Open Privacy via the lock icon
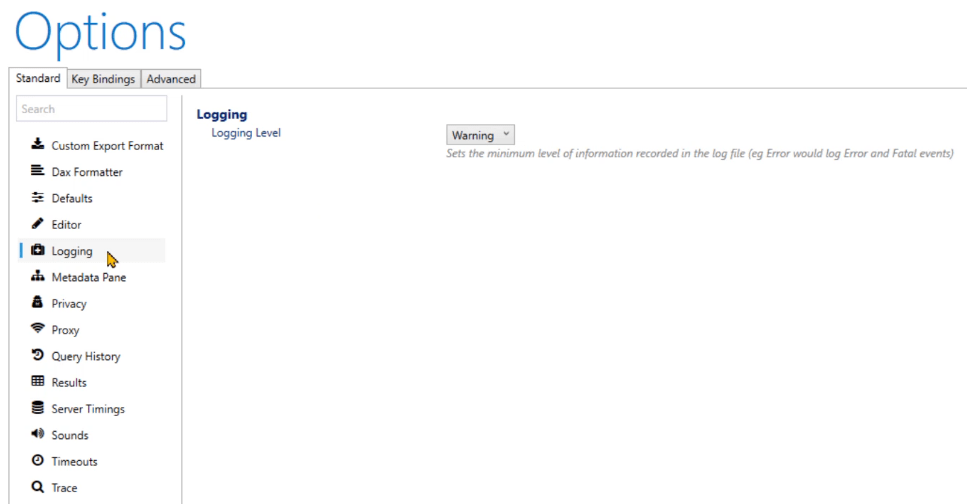The width and height of the screenshot is (967, 504). coord(38,302)
